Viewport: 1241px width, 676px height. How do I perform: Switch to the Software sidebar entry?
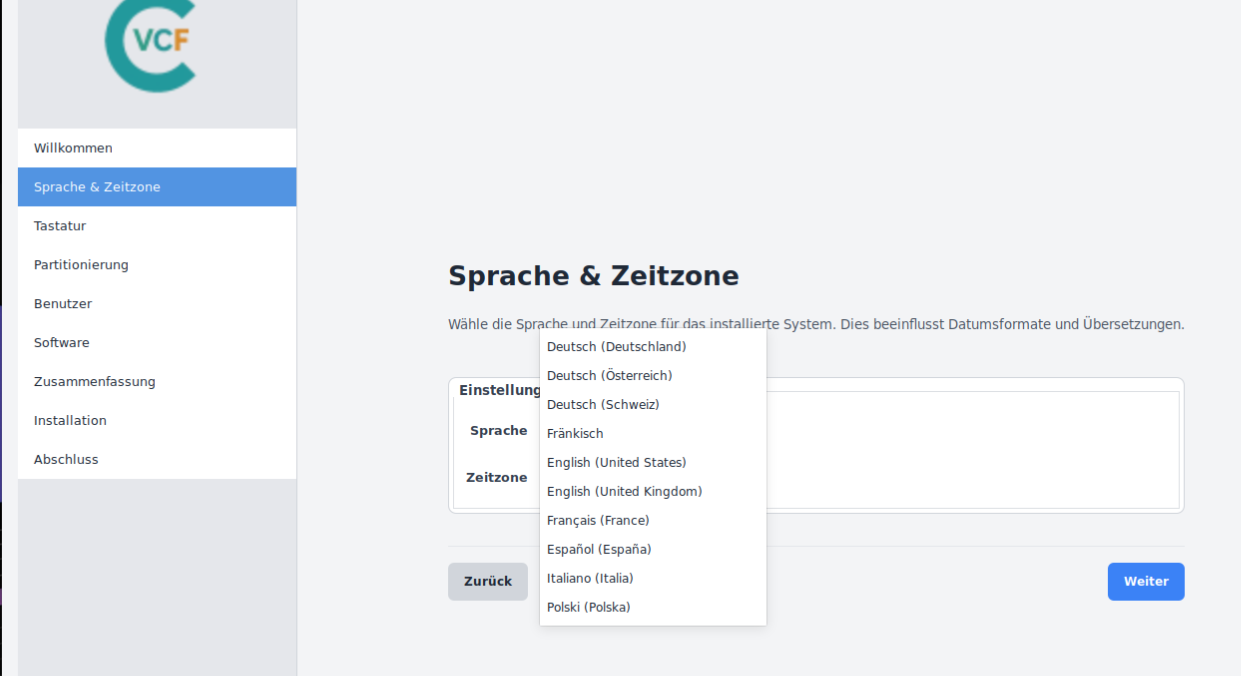point(61,343)
